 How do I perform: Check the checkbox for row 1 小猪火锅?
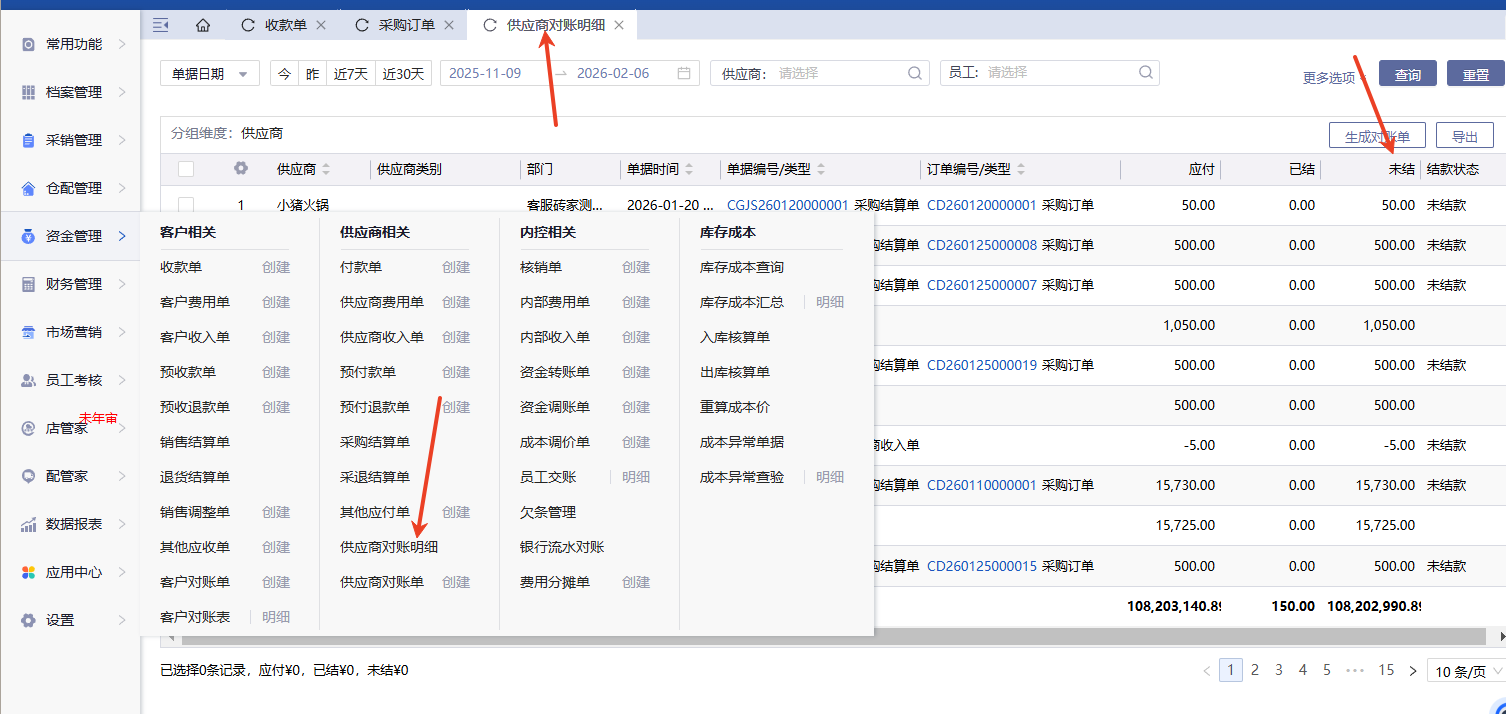coord(186,205)
